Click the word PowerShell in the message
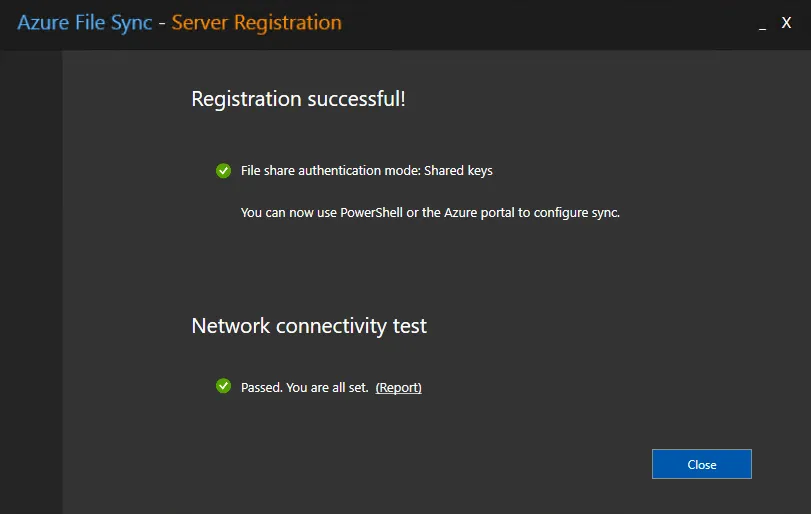 (371, 213)
